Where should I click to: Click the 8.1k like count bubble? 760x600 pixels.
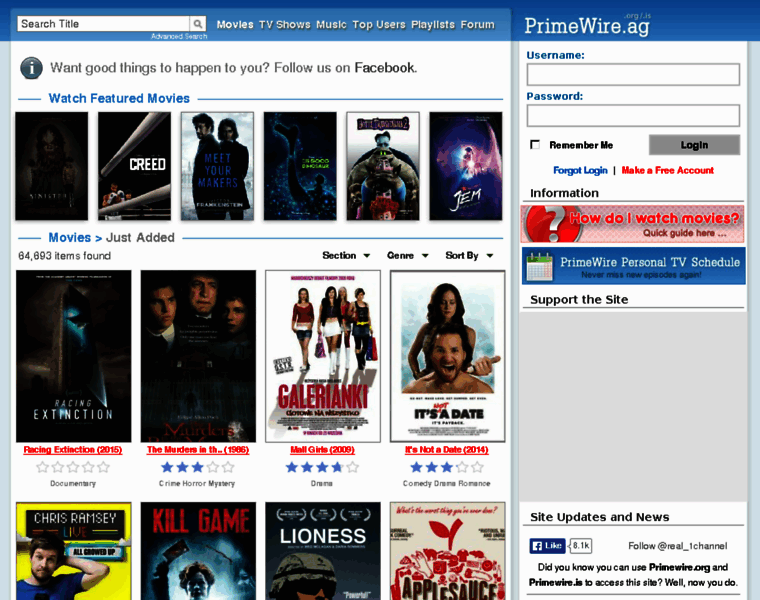click(x=581, y=546)
